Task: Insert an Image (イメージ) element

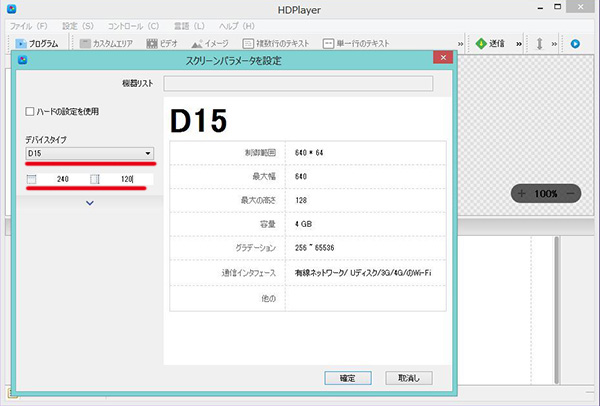Action: click(x=210, y=43)
